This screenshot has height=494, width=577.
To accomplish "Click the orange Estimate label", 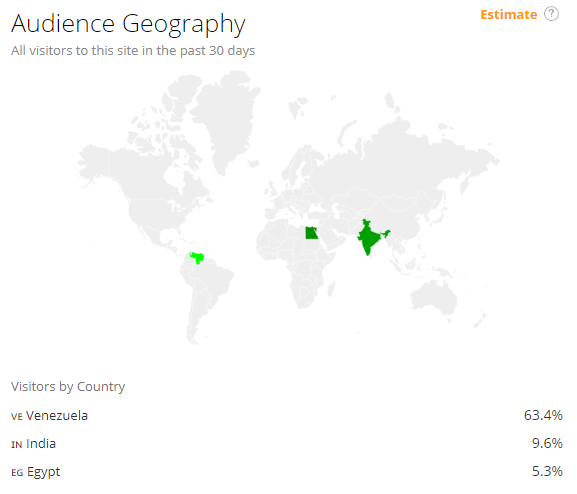I will point(509,15).
